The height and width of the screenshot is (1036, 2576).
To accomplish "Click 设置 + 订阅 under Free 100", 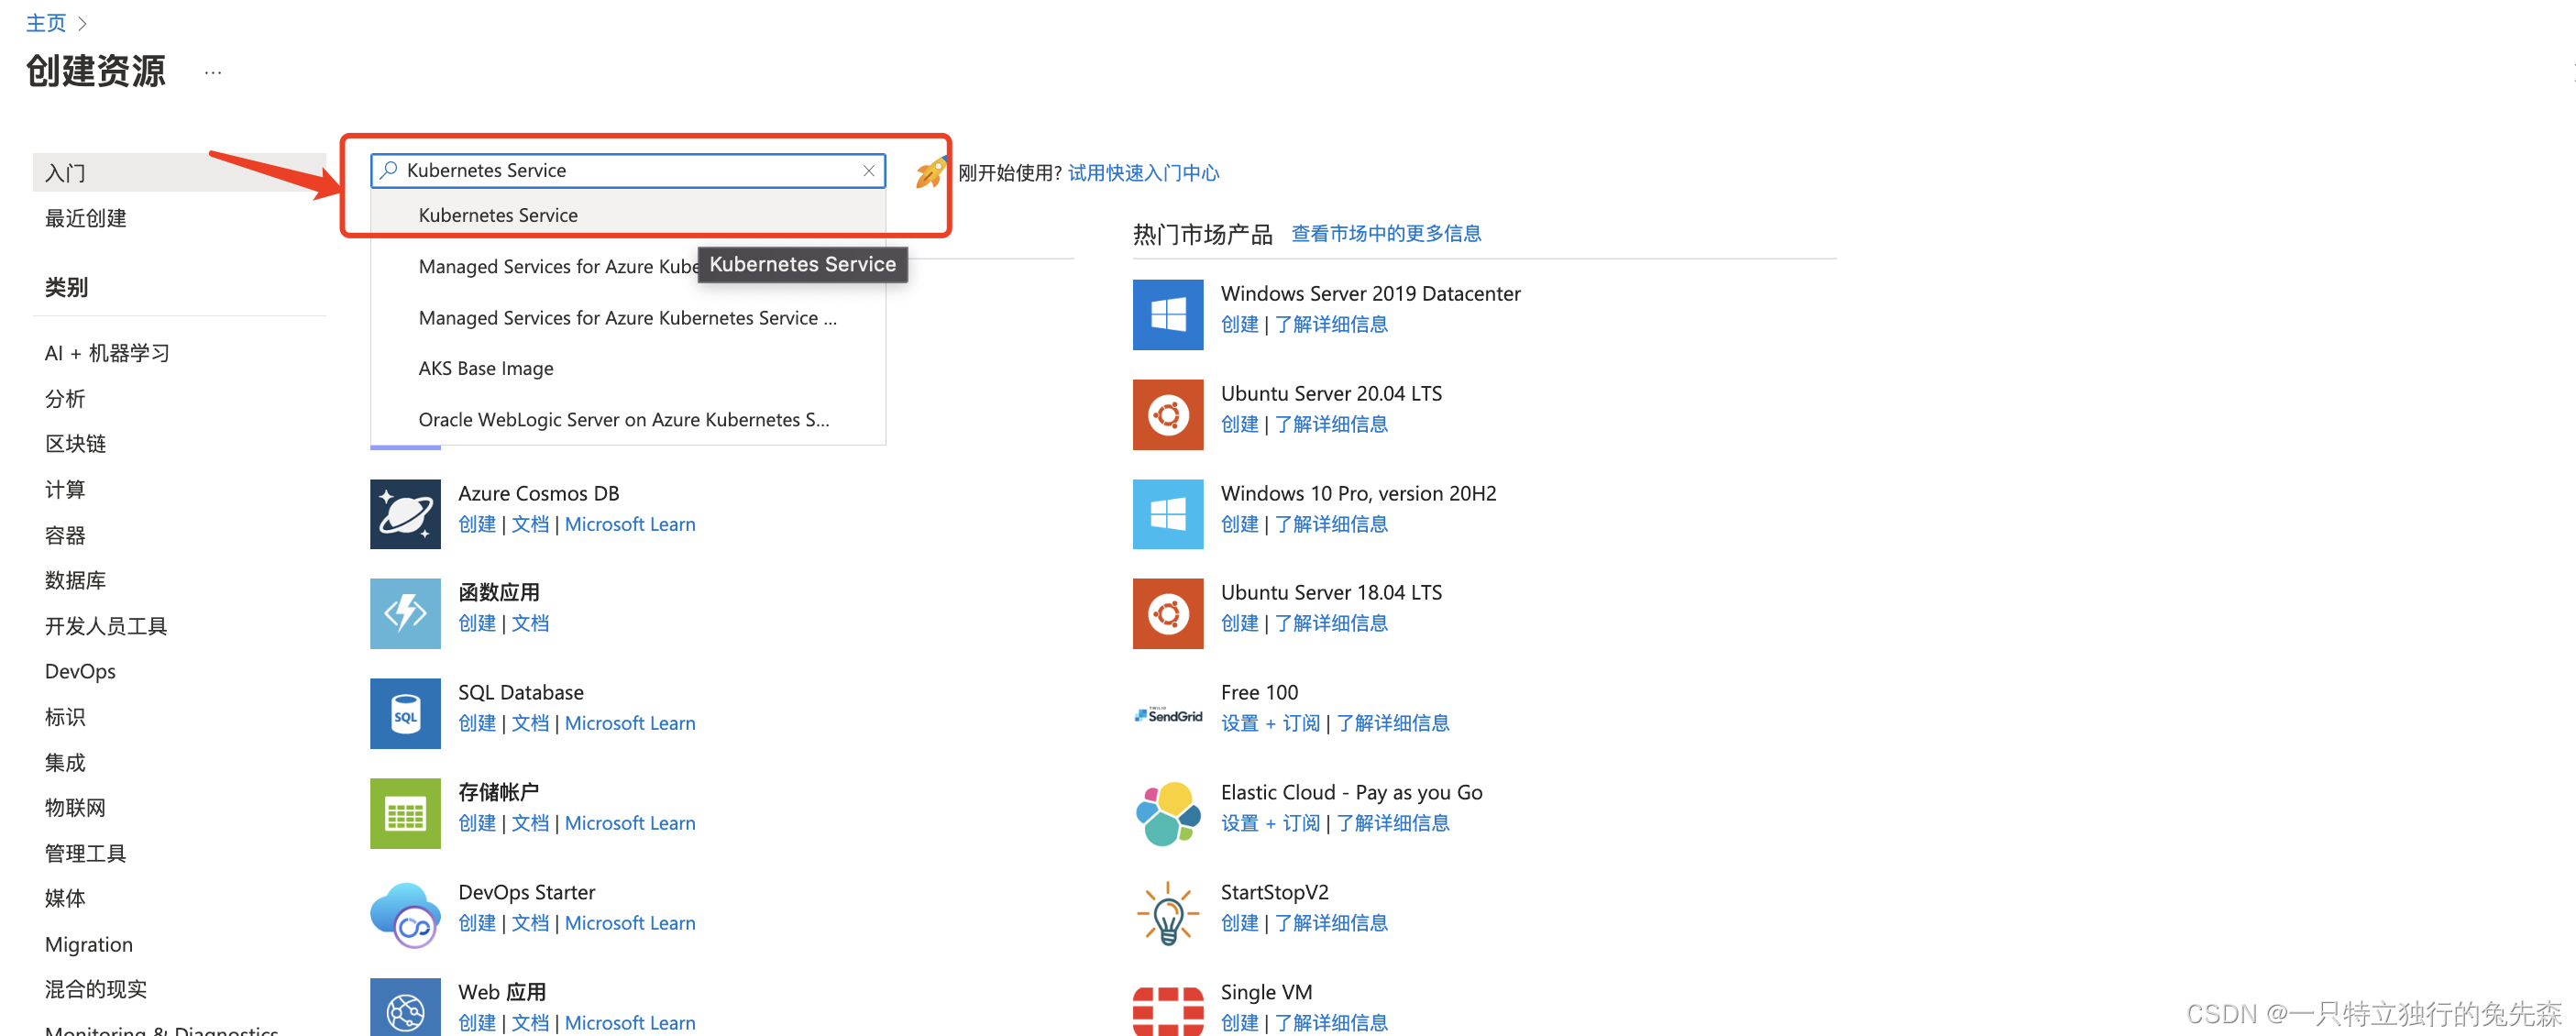I will (1271, 723).
